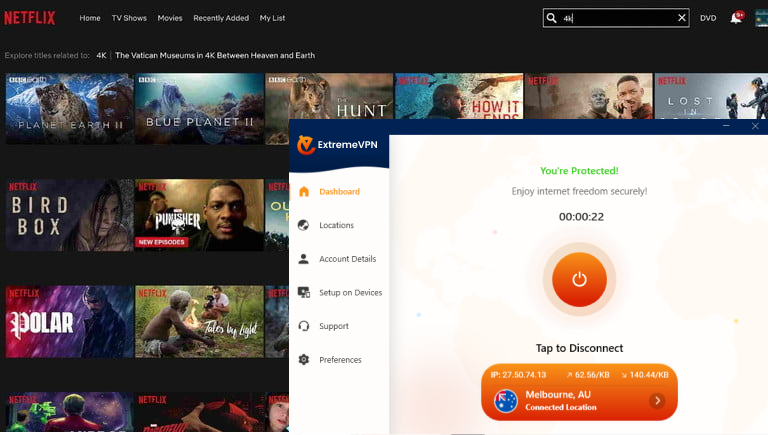Select the Dashboard label in ExtremeVPN
The image size is (768, 435).
click(x=339, y=192)
